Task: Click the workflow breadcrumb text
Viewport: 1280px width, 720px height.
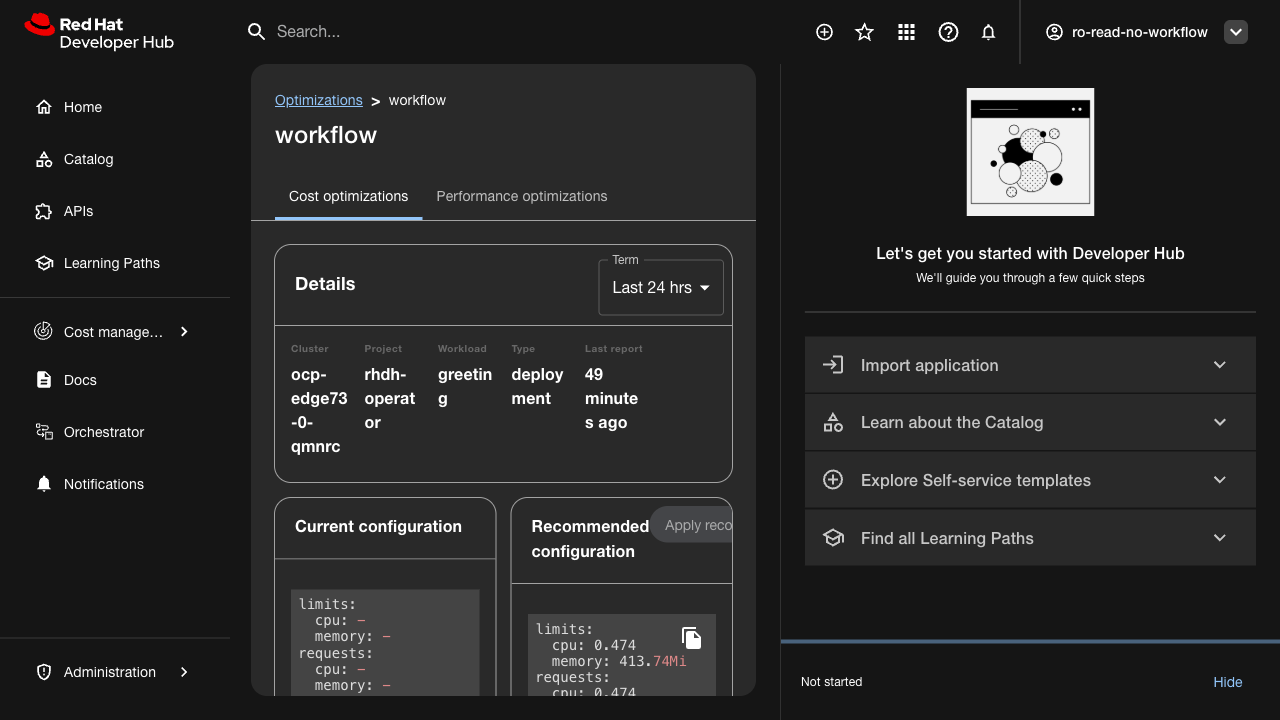Action: [417, 100]
